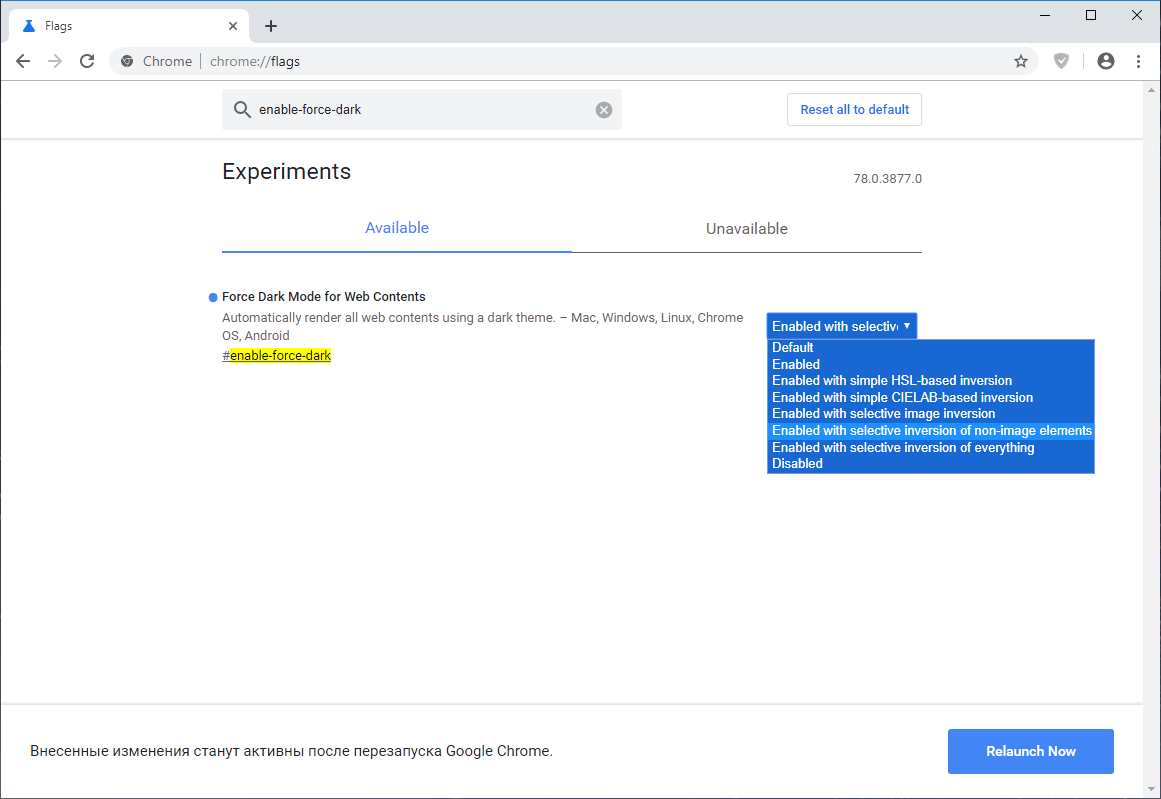Switch to the Unavailable tab

746,228
